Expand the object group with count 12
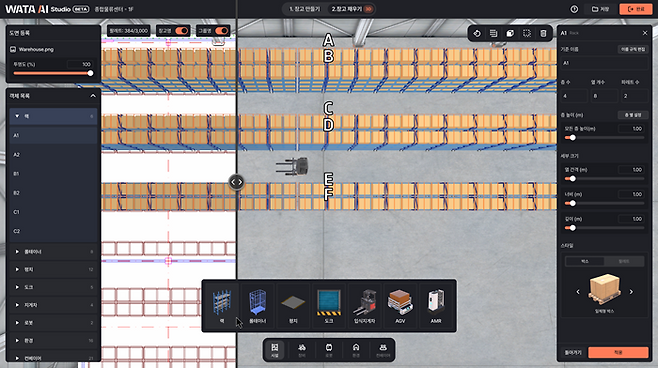Image resolution: width=658 pixels, height=368 pixels. point(17,269)
